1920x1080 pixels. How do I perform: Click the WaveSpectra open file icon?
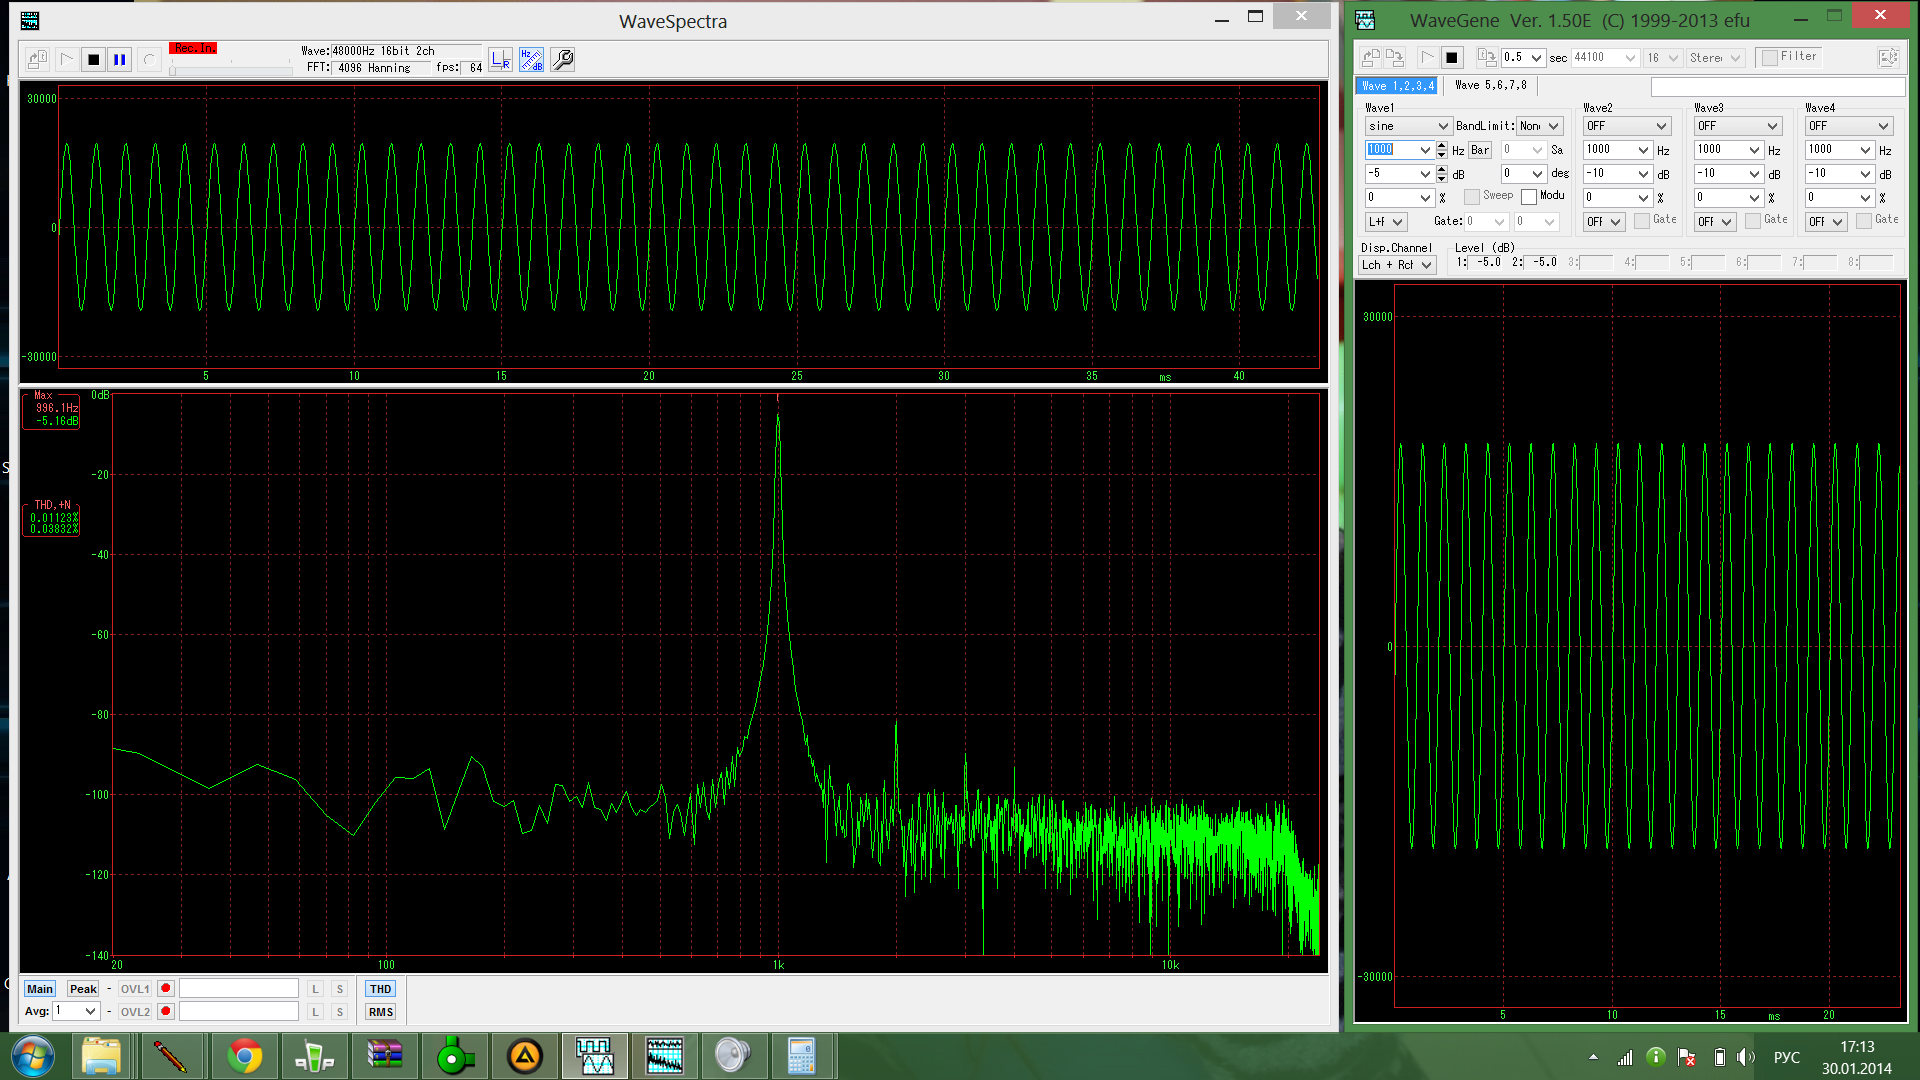pos(37,60)
